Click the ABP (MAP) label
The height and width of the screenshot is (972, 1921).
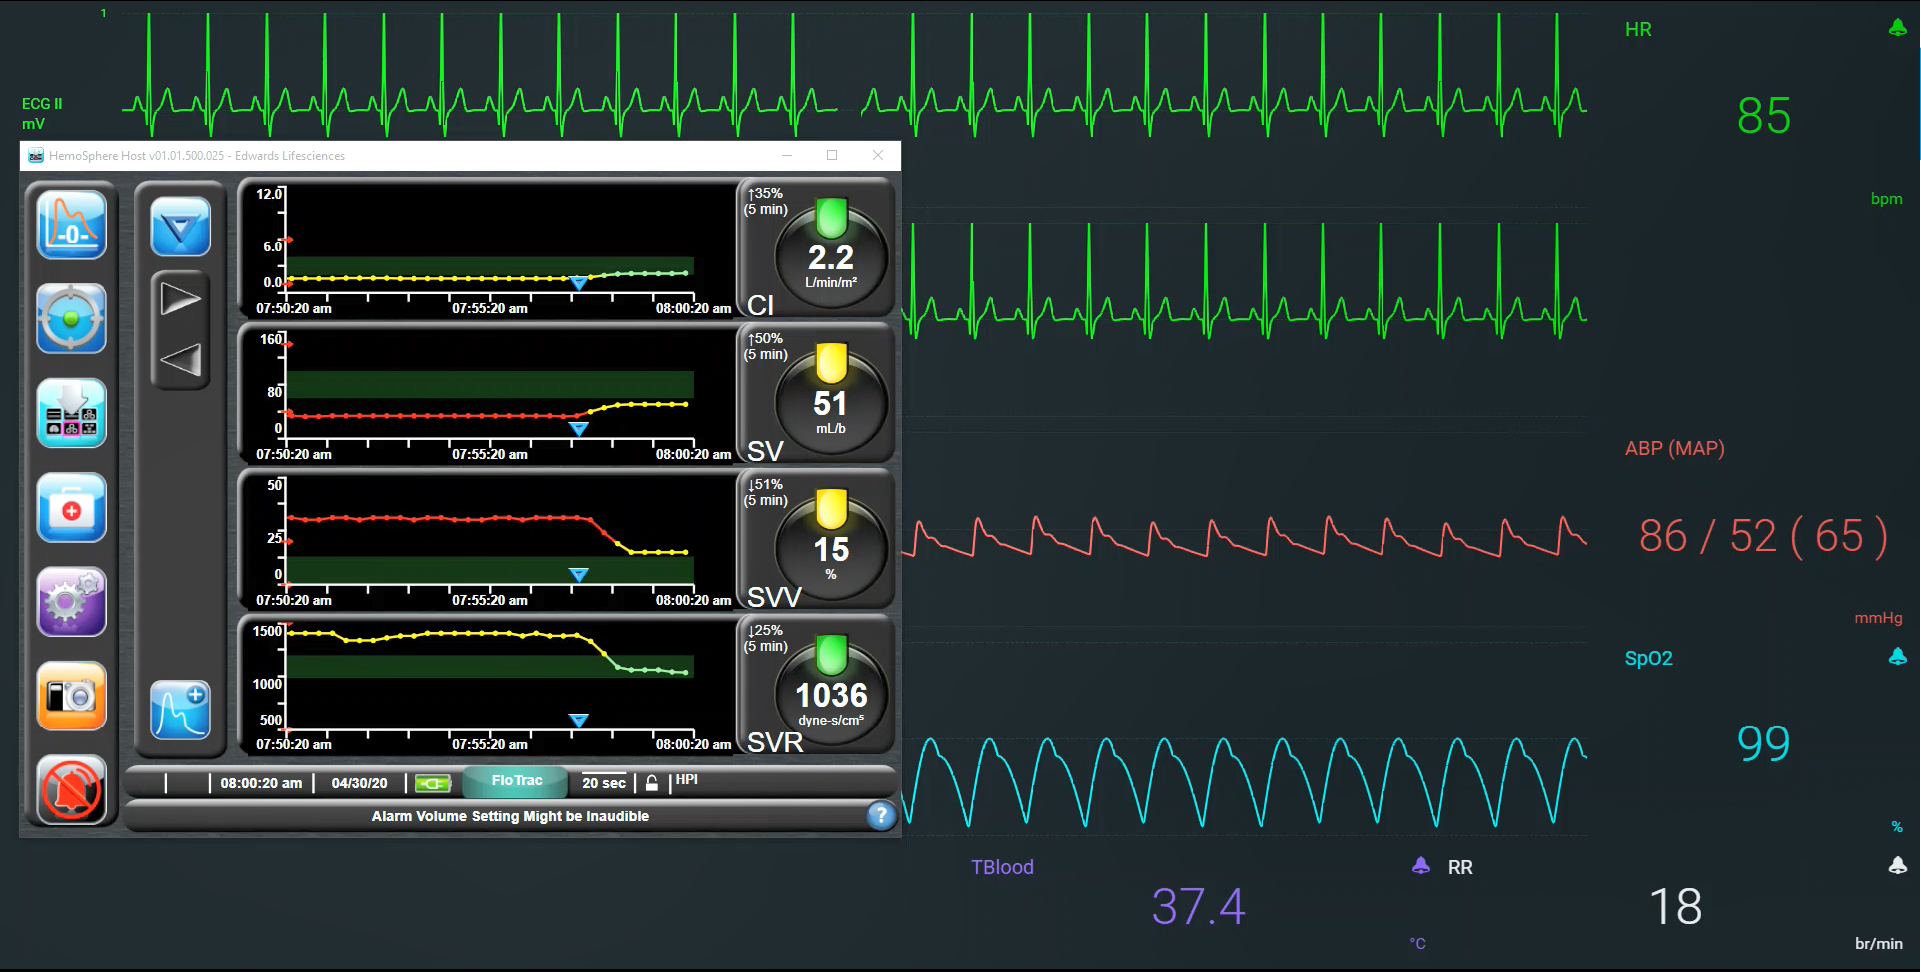[1674, 449]
